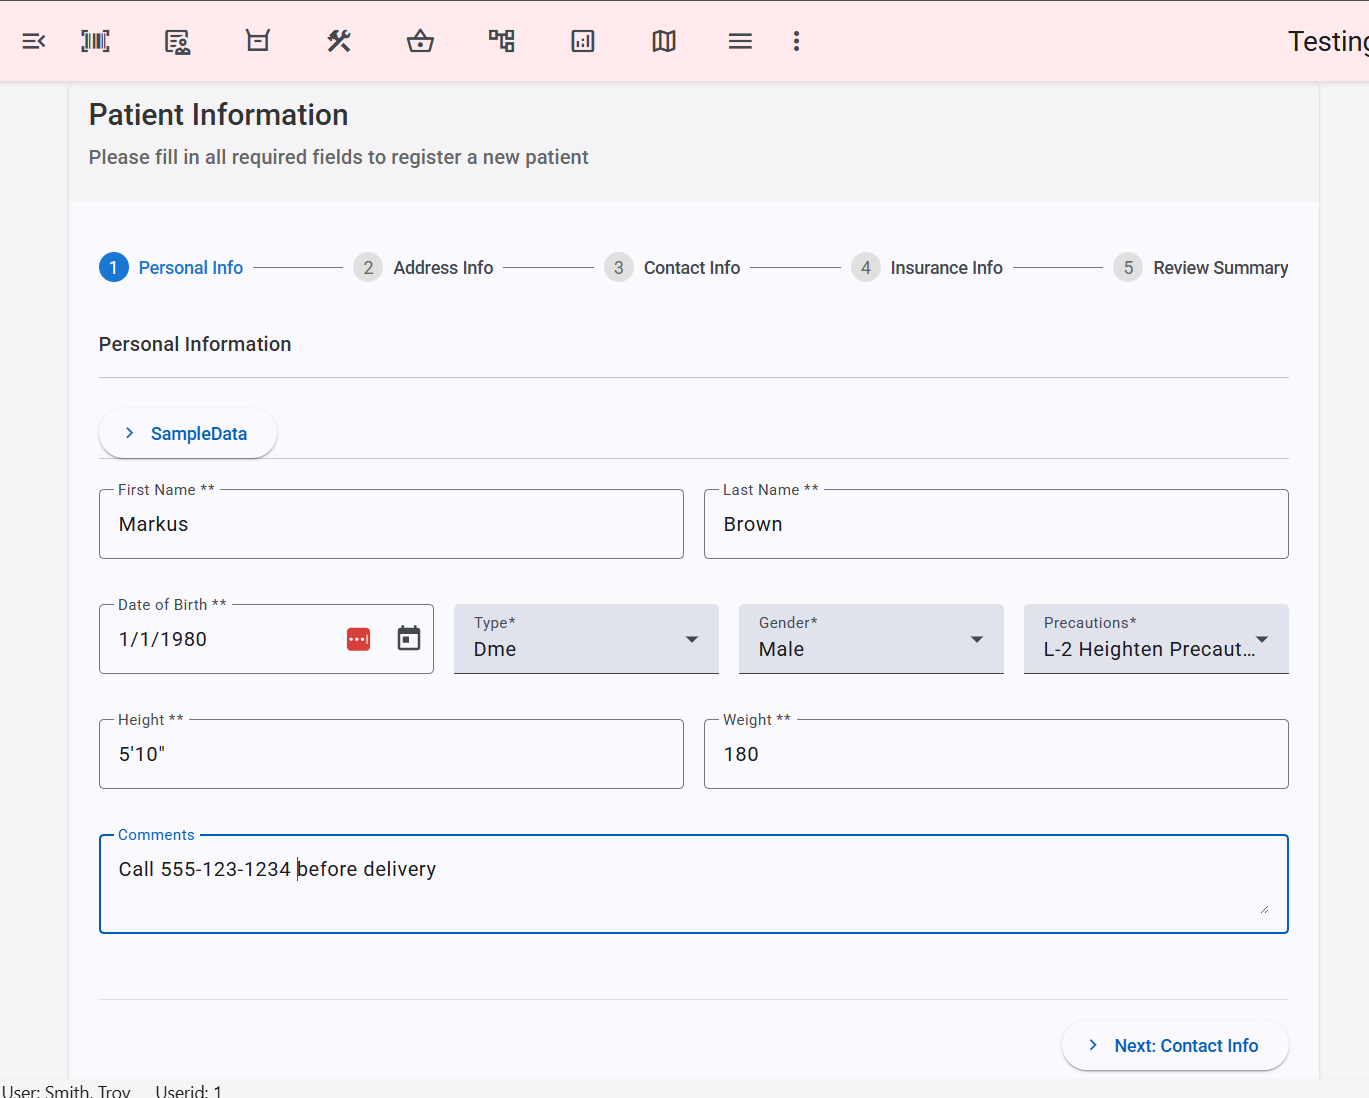Focus the Weight input field
The width and height of the screenshot is (1369, 1098).
click(x=996, y=755)
